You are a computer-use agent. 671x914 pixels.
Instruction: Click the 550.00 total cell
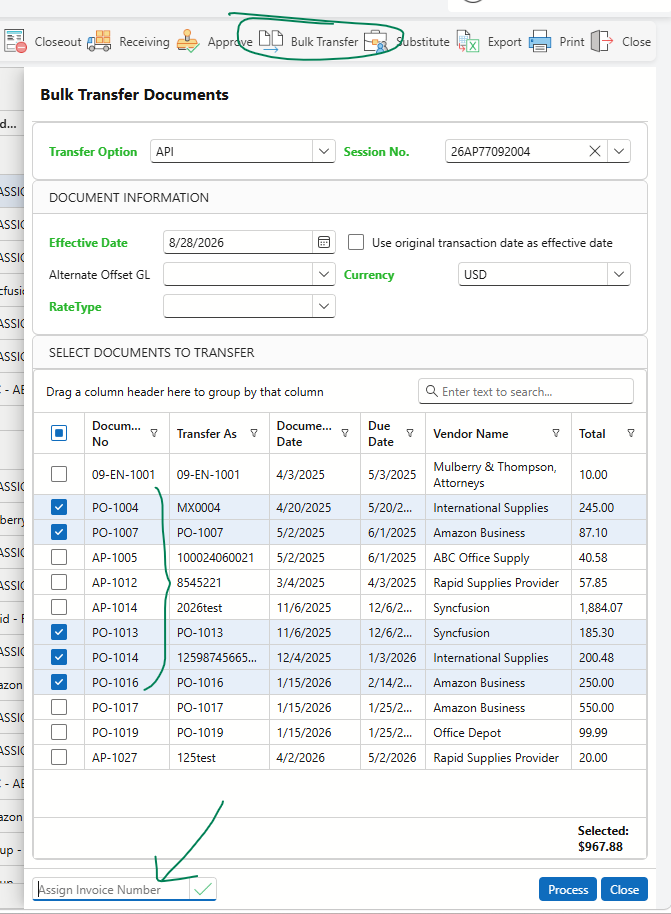coord(609,708)
